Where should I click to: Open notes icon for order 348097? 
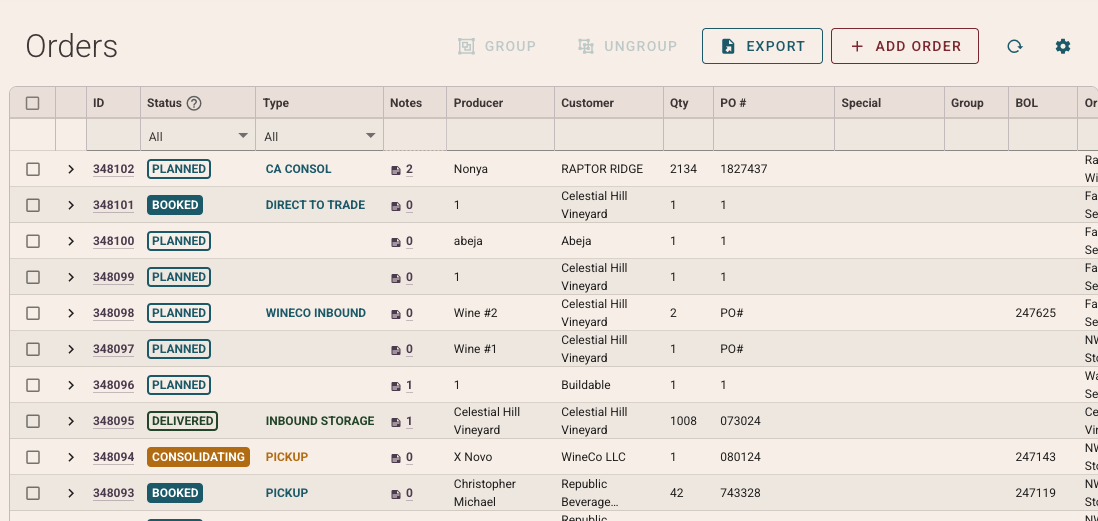396,349
